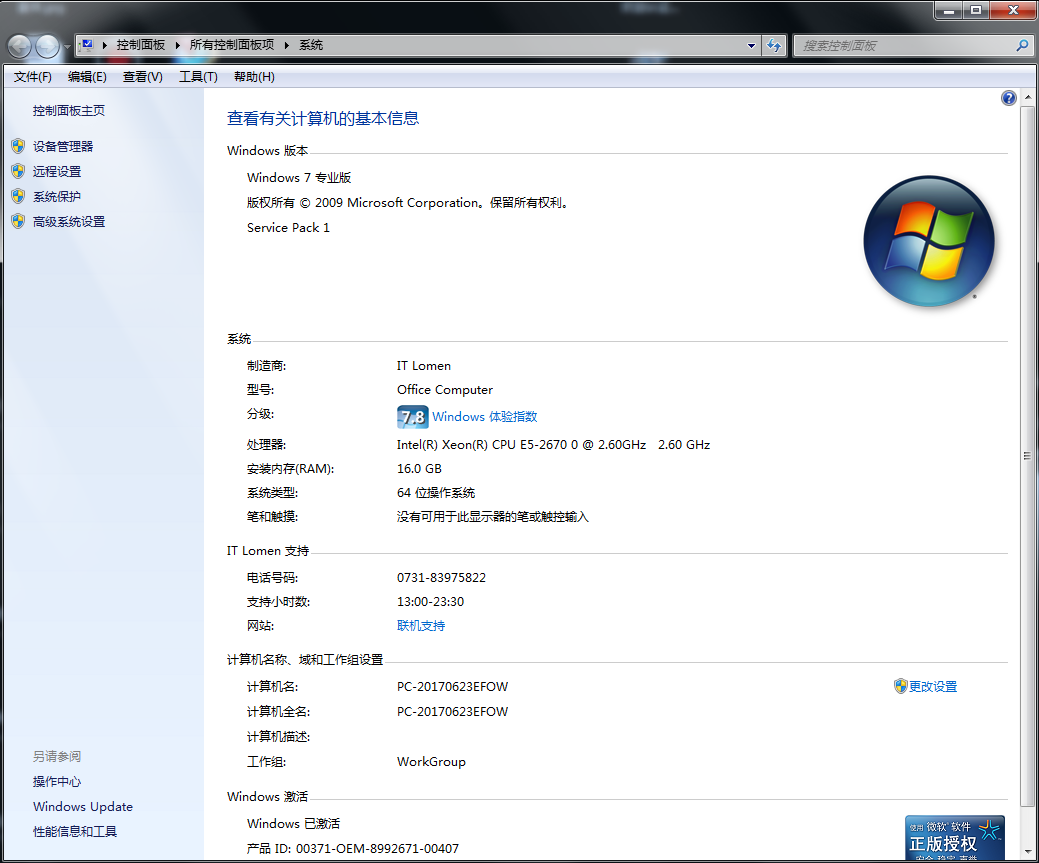Open the 帮助(H) menu
The image size is (1039, 863).
[254, 77]
